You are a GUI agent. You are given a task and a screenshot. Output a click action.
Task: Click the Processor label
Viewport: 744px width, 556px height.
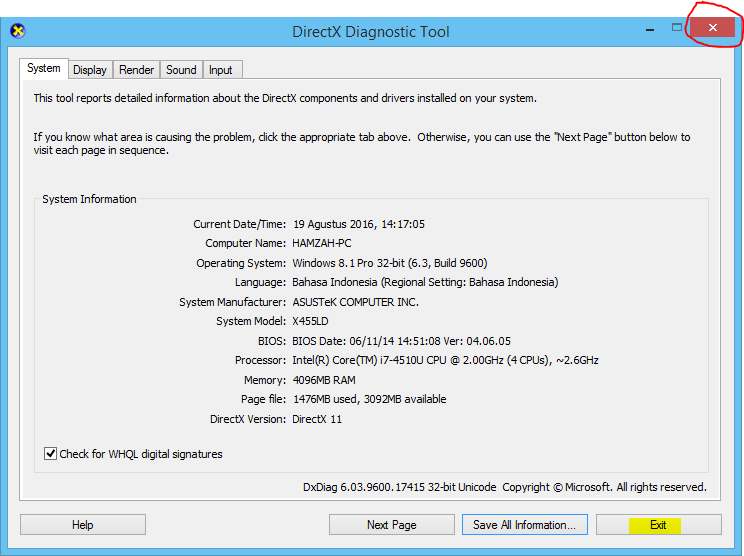[x=260, y=361]
